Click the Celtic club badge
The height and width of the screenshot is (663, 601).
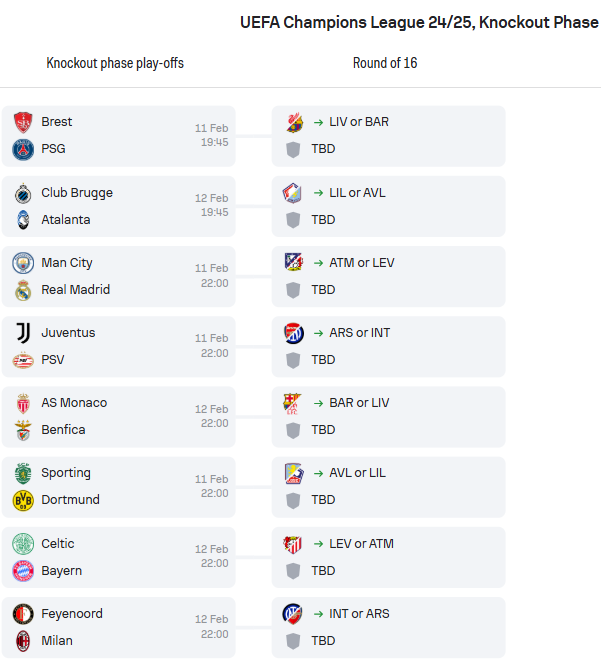pyautogui.click(x=23, y=544)
